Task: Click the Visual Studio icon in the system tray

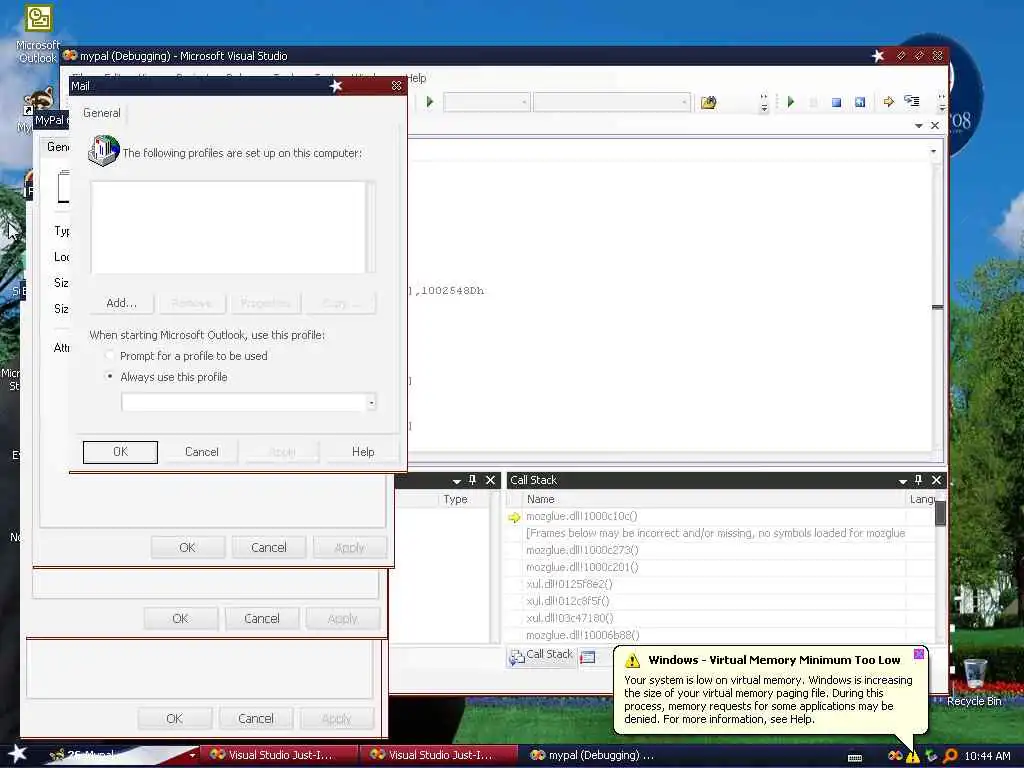Action: [x=895, y=756]
